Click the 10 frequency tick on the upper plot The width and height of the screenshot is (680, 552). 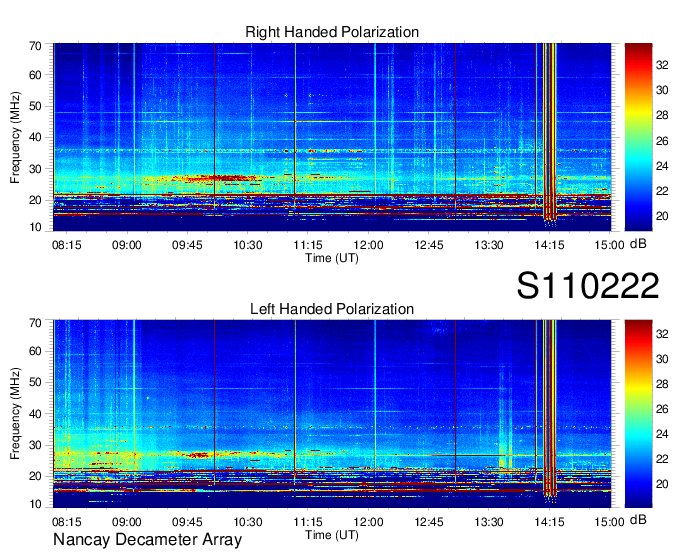36,227
